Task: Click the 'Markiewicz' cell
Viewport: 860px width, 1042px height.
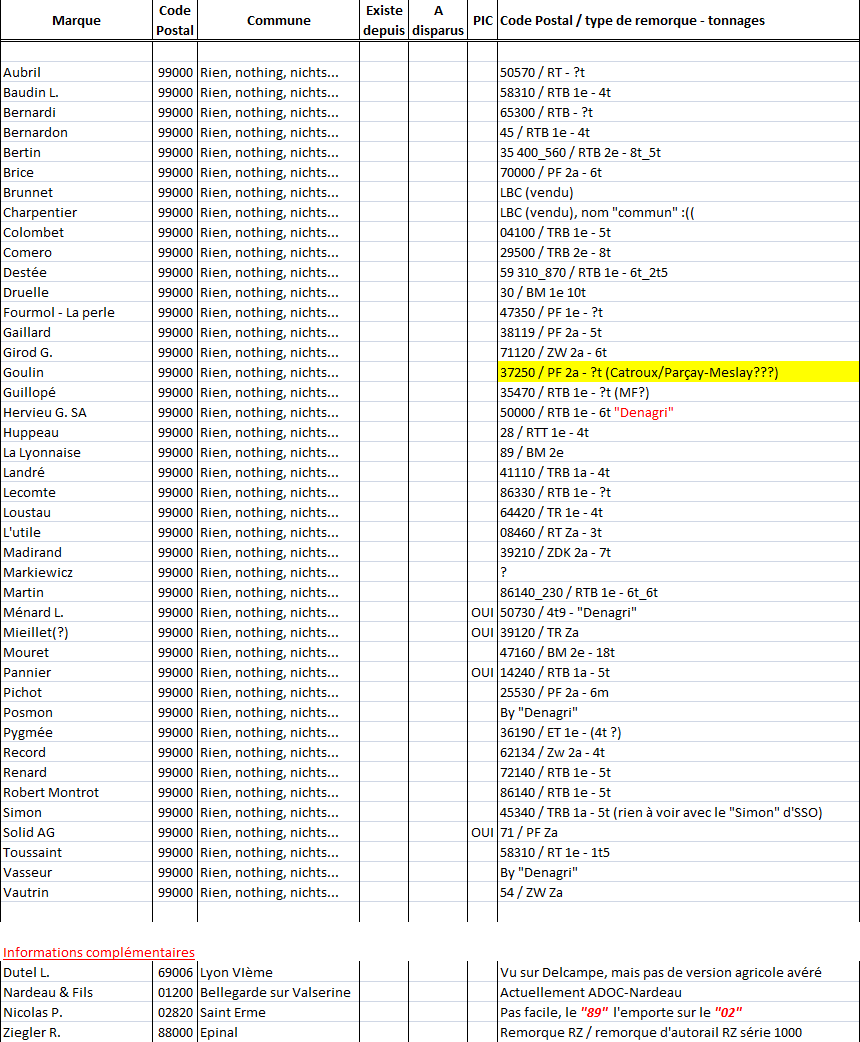Action: click(76, 572)
